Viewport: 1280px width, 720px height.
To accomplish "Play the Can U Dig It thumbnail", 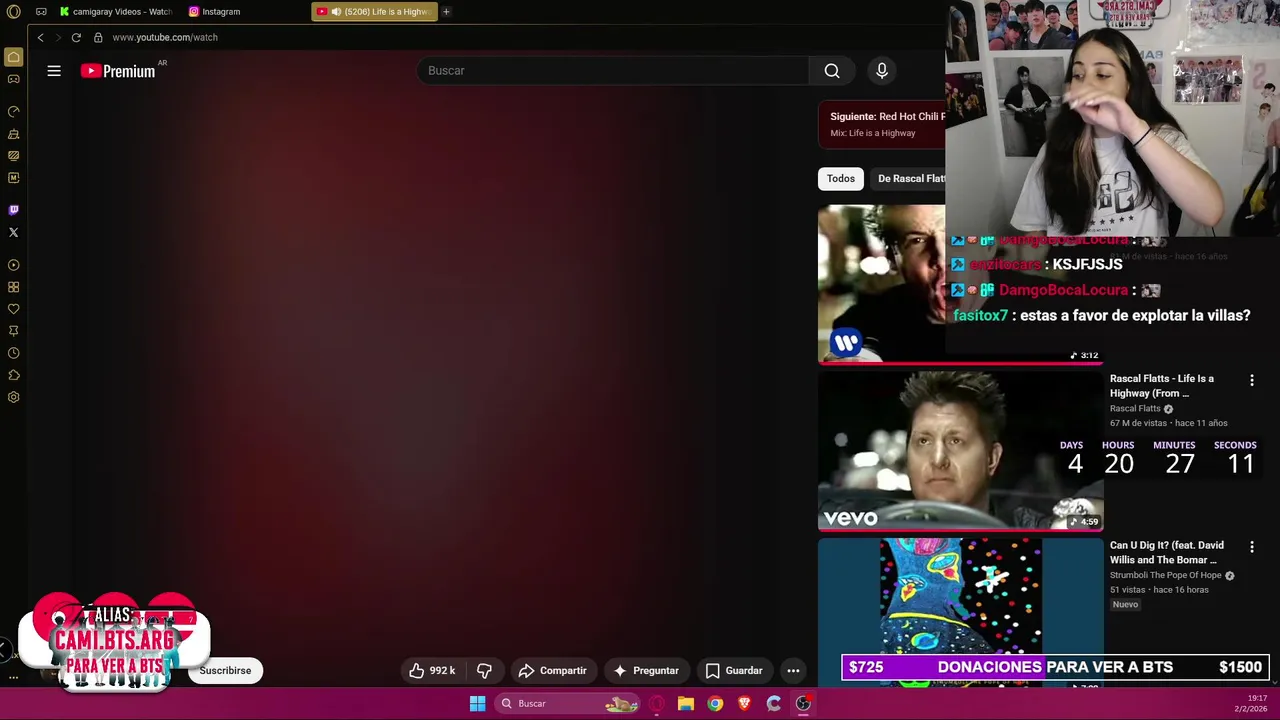I will [960, 612].
